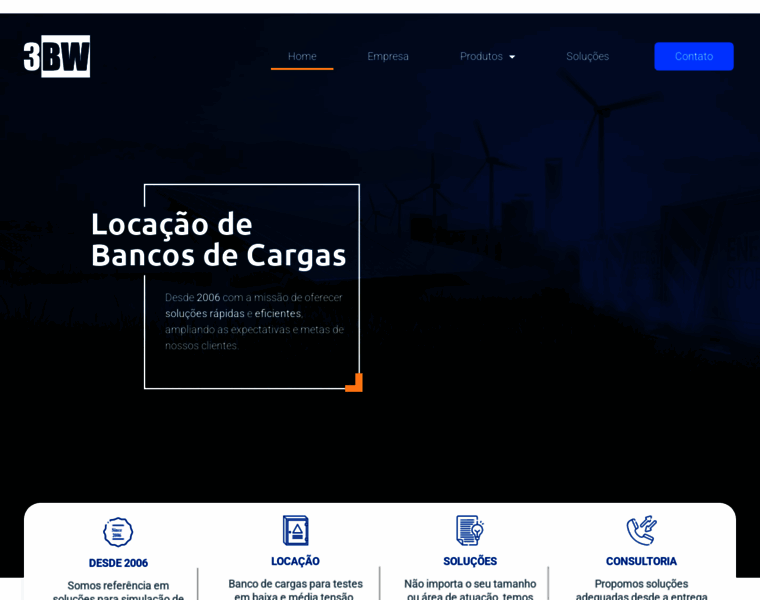Navigate to Soluções in navbar
This screenshot has height=600, width=760.
pos(587,56)
